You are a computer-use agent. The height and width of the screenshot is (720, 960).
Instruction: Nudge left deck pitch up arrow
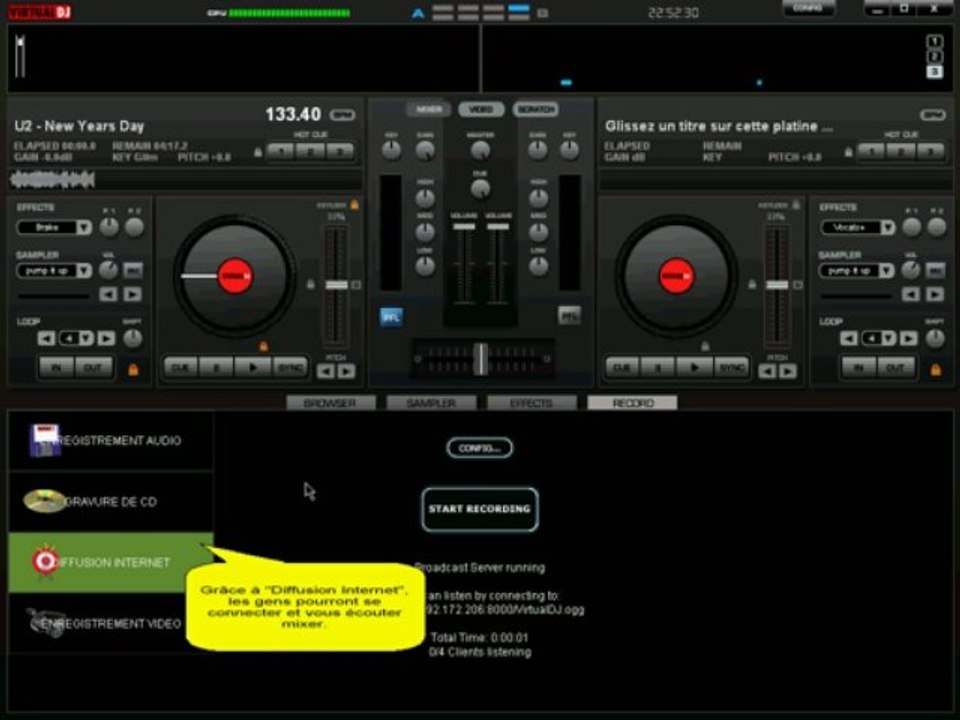coord(347,371)
